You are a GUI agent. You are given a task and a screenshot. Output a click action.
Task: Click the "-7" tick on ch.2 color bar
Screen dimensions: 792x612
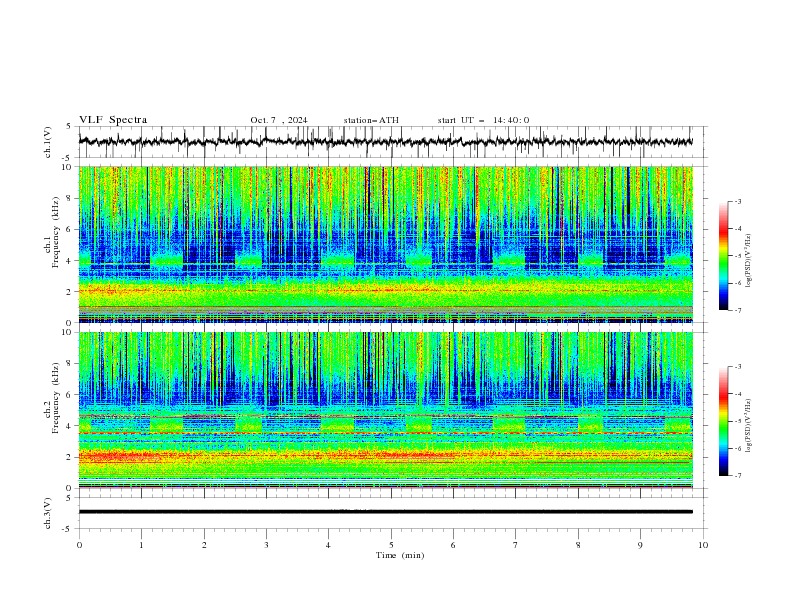tap(737, 476)
